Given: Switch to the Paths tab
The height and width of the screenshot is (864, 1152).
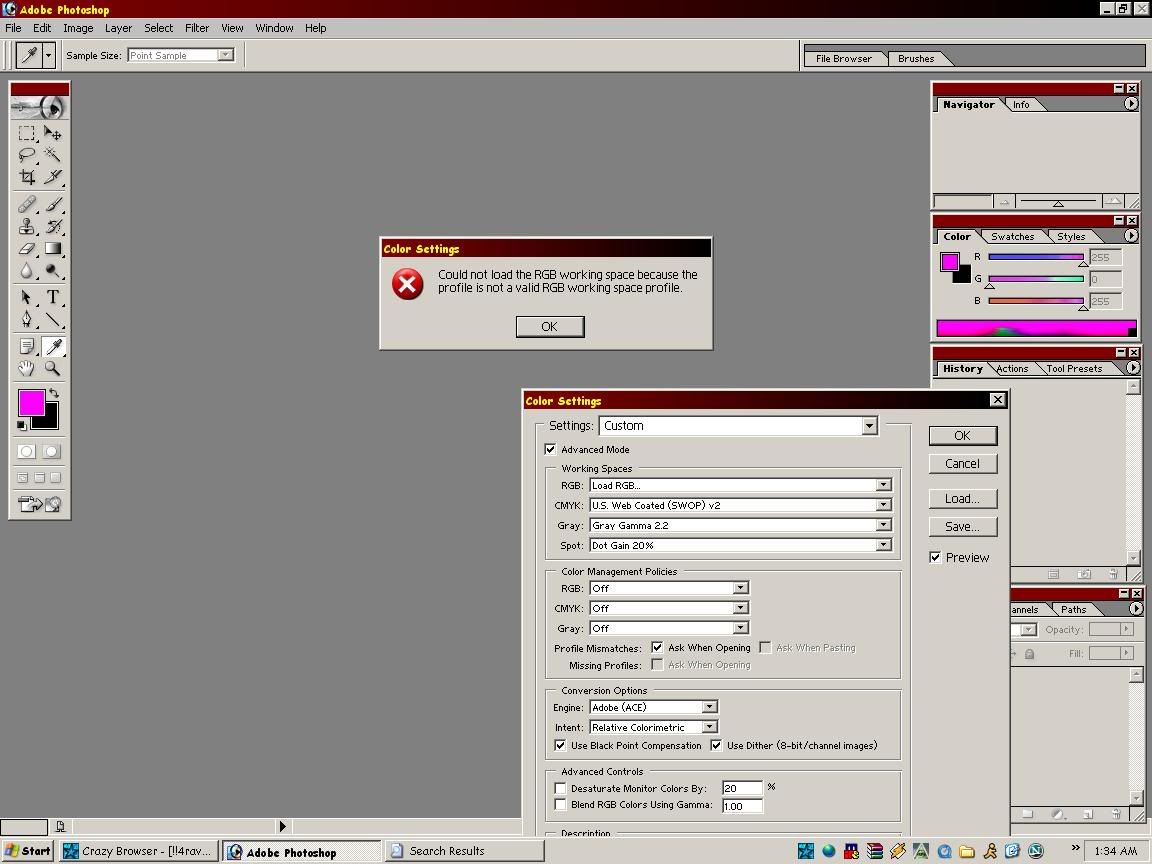Looking at the screenshot, I should (x=1073, y=609).
